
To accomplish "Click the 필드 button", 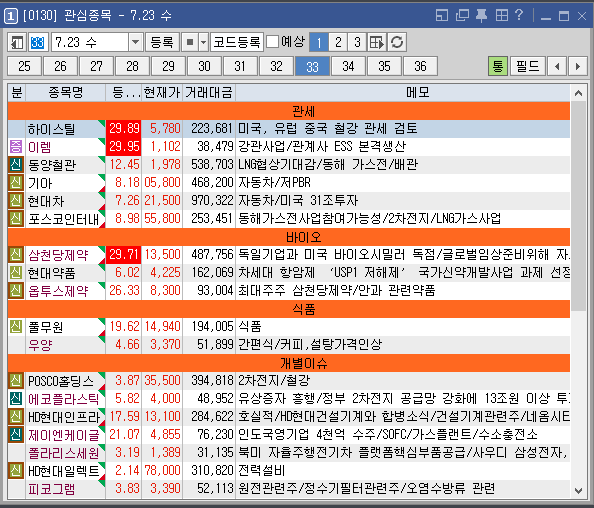I will pos(527,66).
